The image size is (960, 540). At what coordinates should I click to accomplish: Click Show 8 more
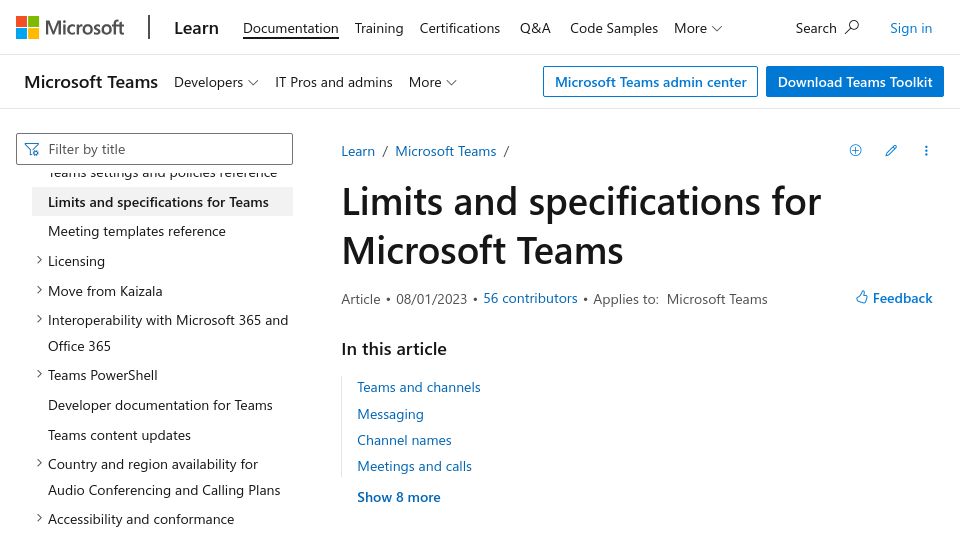399,497
